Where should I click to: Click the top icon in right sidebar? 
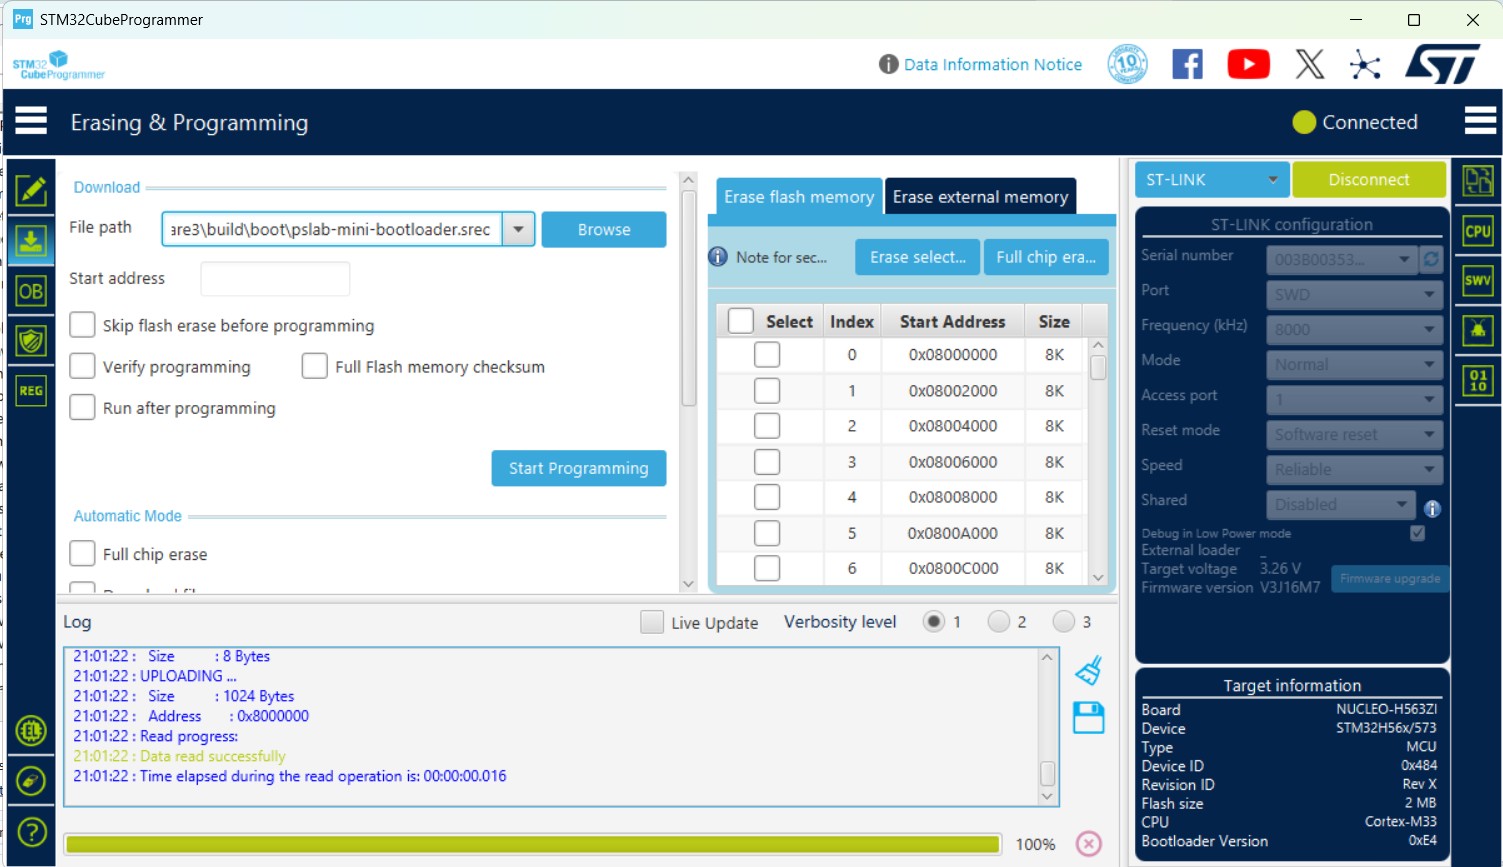1477,181
